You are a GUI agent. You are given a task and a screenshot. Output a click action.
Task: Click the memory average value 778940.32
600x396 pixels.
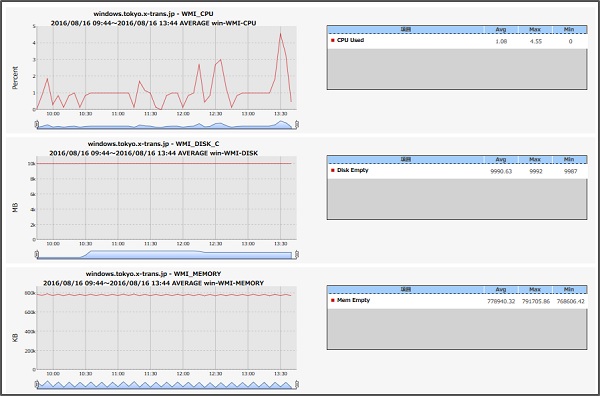click(x=501, y=302)
